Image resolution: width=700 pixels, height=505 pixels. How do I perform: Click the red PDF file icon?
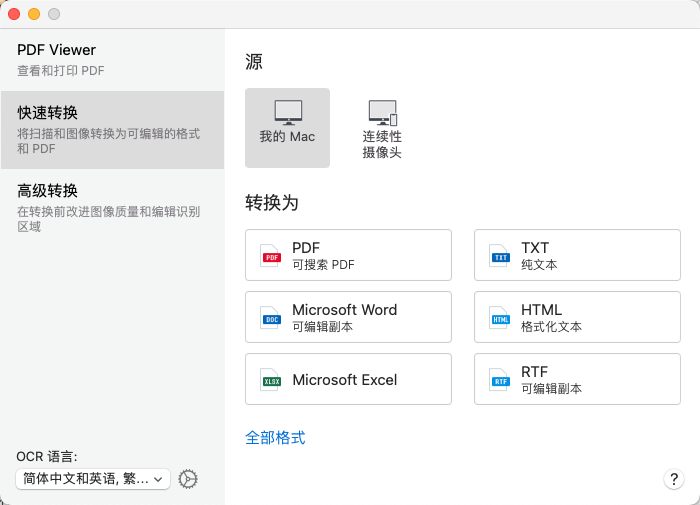271,256
